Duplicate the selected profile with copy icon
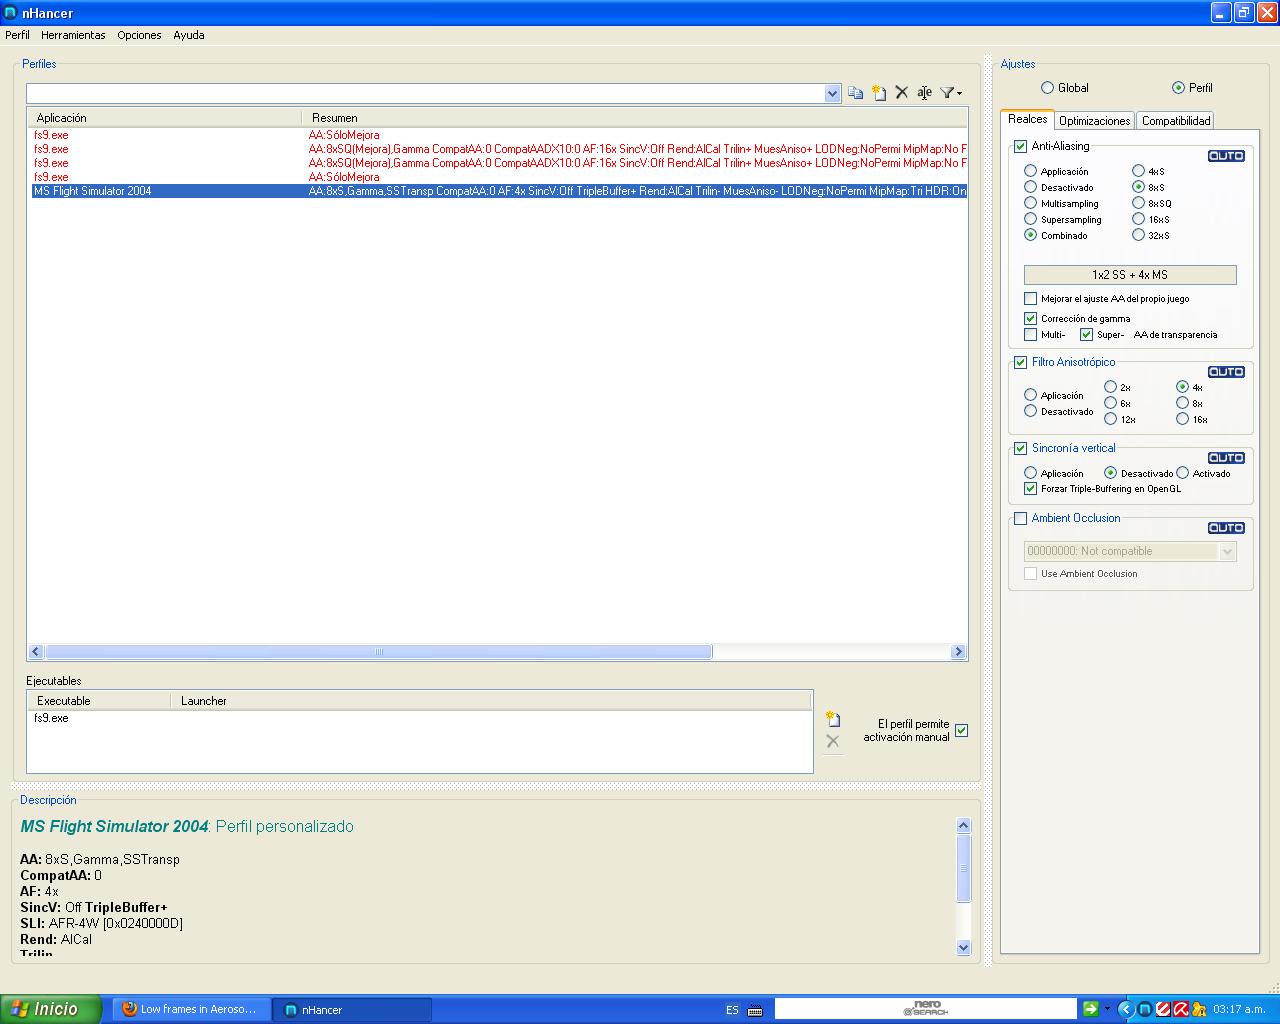The width and height of the screenshot is (1280, 1024). tap(856, 93)
